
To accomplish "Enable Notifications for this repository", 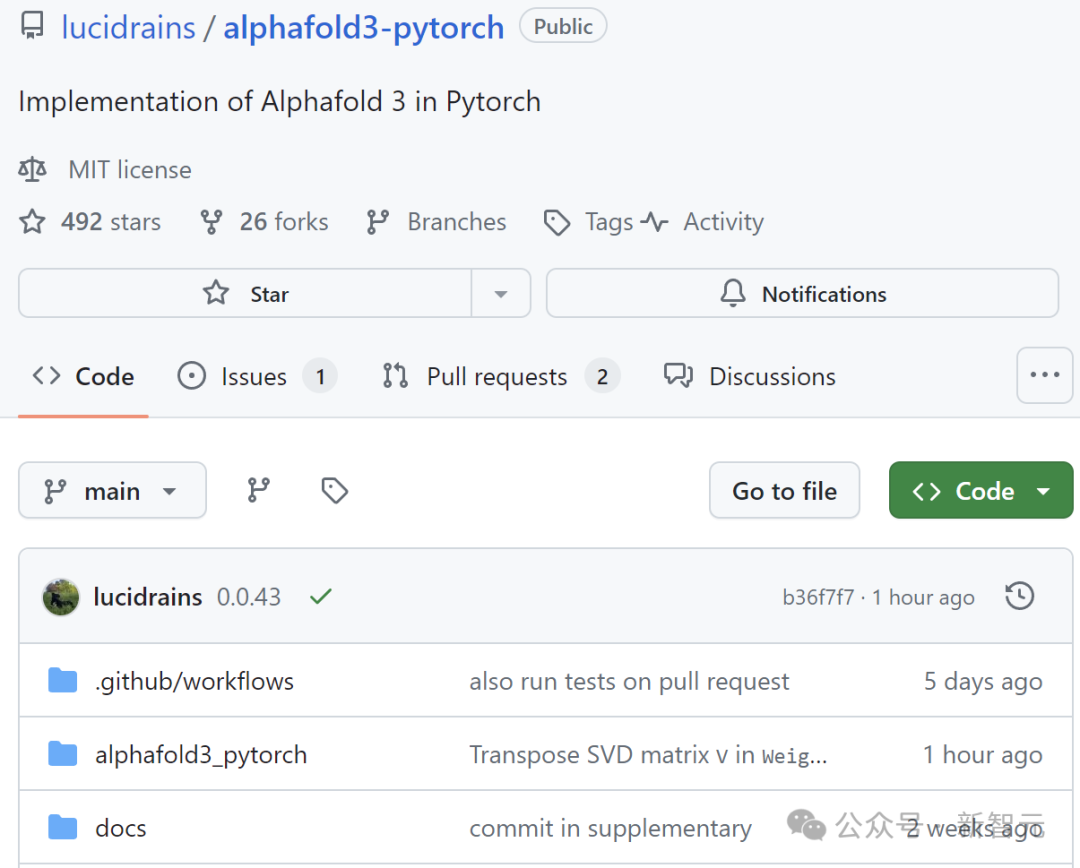I will [802, 293].
